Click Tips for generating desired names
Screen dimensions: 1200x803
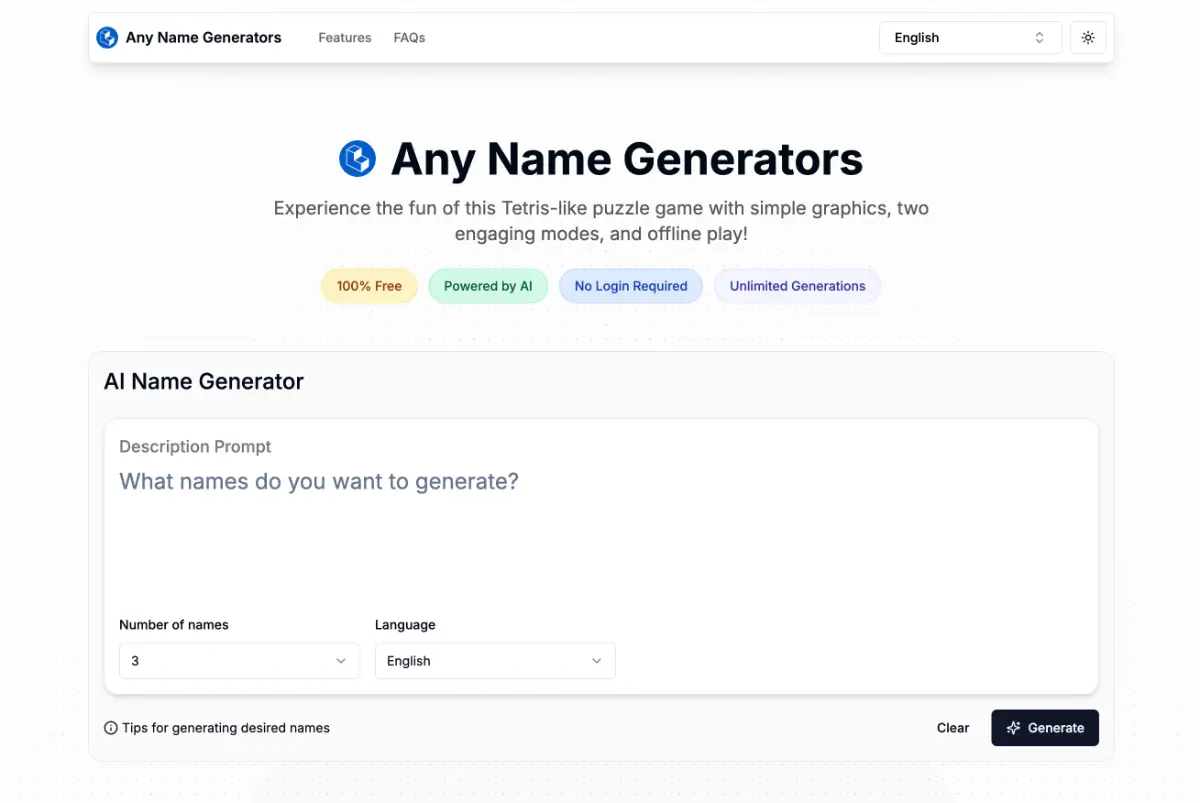[x=225, y=728]
